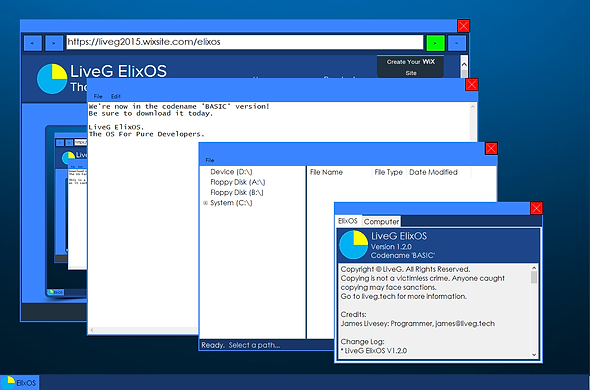Close the file manager window
The width and height of the screenshot is (590, 390).
click(x=491, y=148)
